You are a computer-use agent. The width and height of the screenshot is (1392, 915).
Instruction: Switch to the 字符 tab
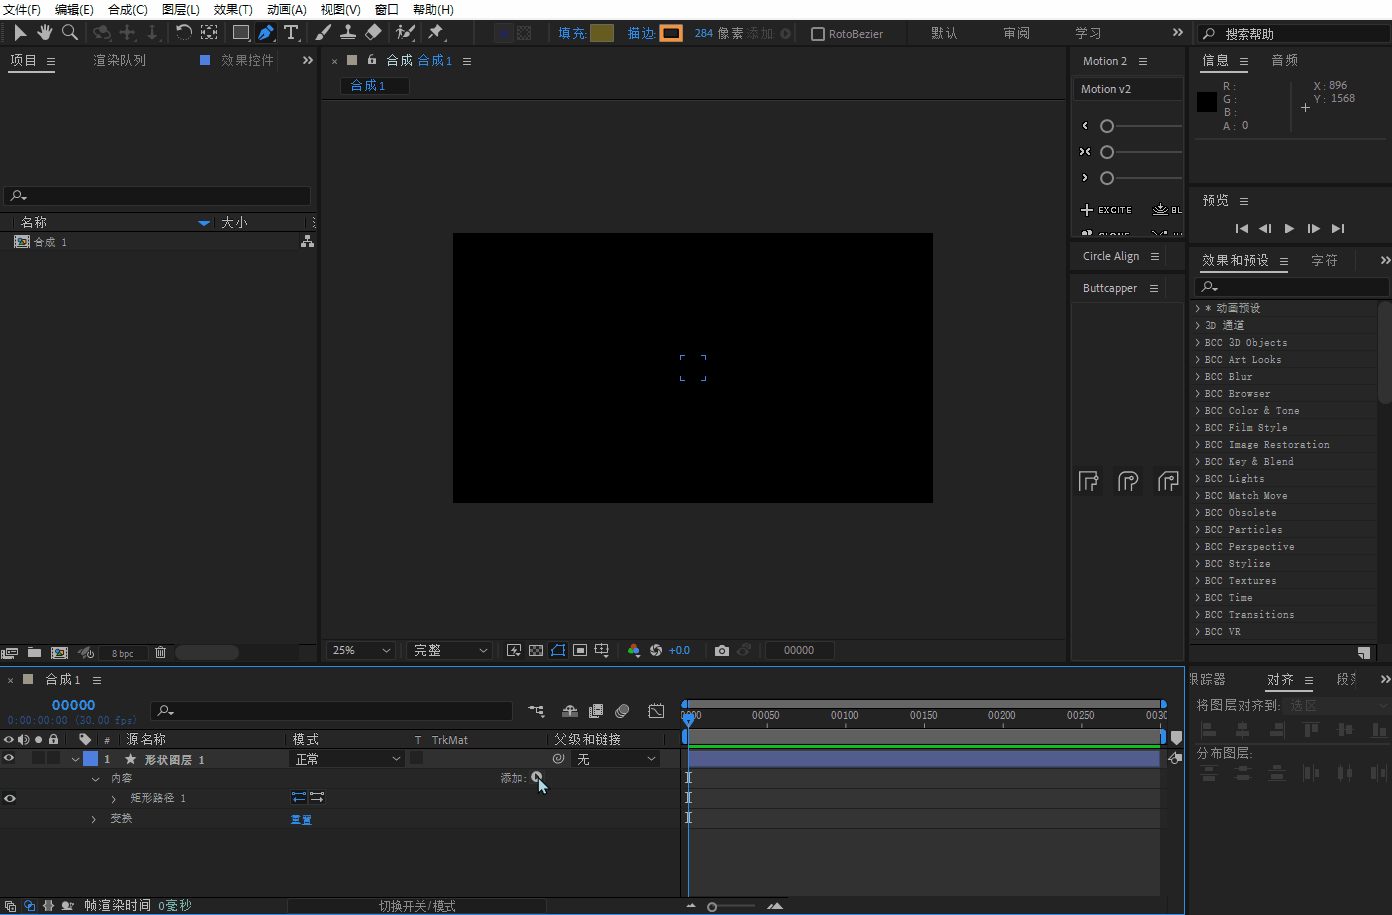pos(1325,260)
